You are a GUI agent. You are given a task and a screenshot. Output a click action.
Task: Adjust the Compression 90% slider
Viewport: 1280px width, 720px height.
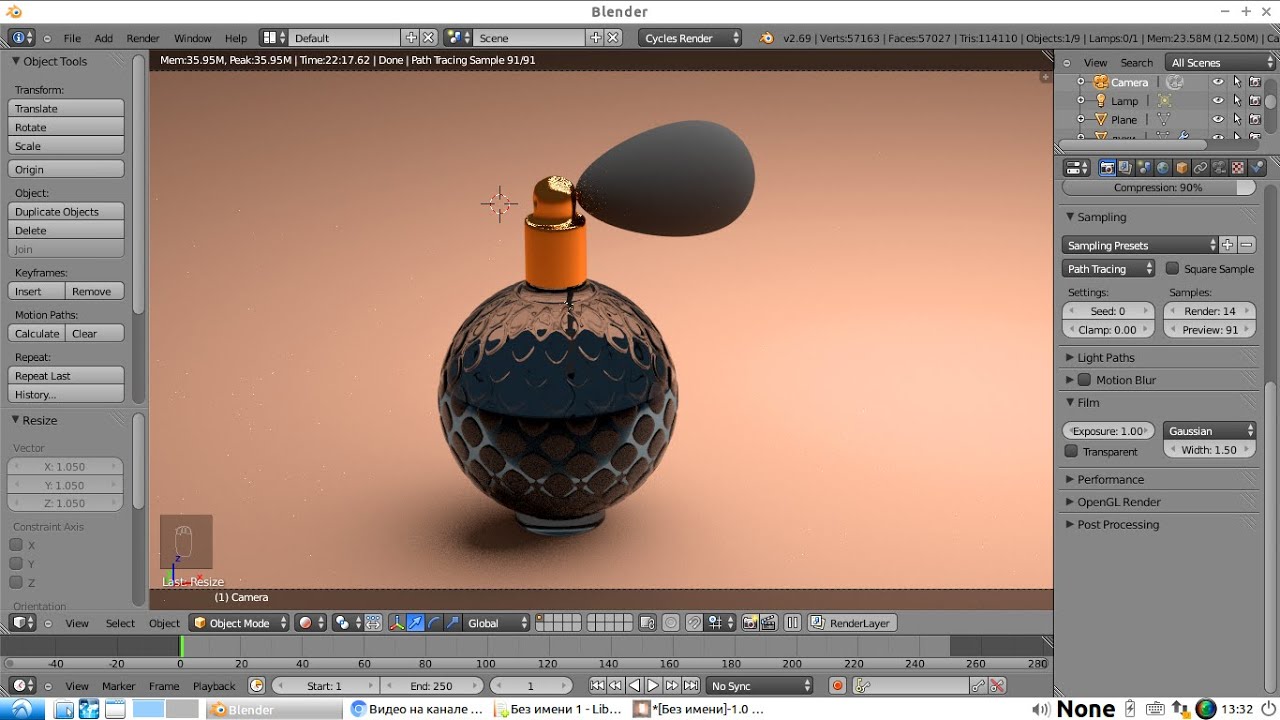click(1158, 188)
